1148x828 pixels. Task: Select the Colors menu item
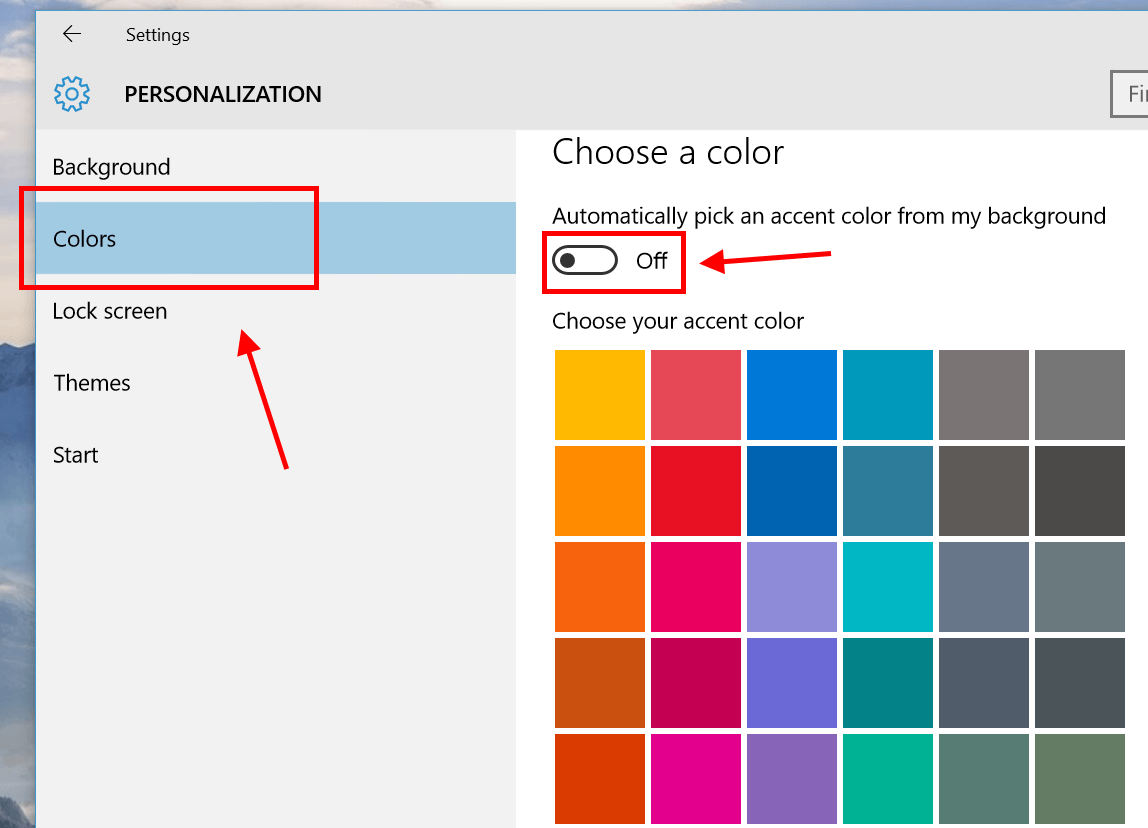pos(276,239)
